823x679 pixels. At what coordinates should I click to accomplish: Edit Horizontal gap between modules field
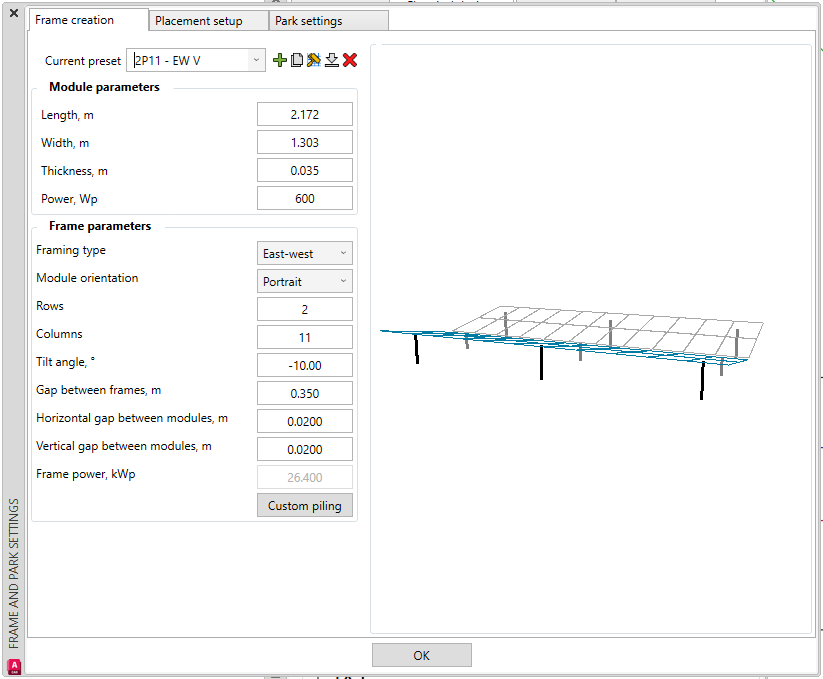point(305,421)
